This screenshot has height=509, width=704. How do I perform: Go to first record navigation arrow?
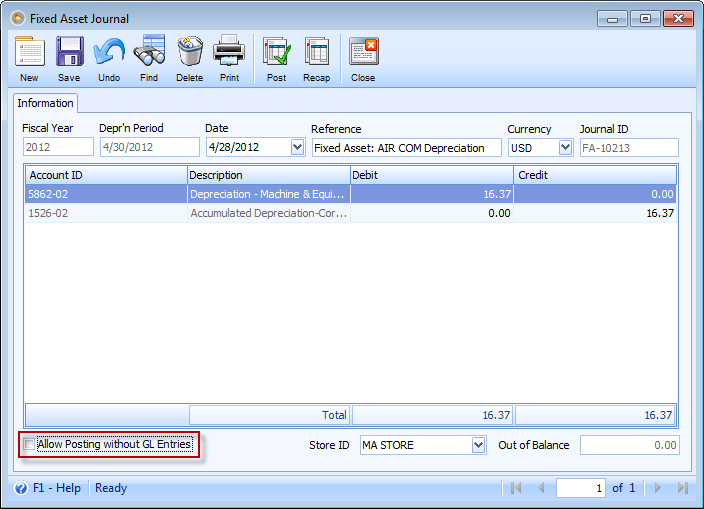(516, 487)
